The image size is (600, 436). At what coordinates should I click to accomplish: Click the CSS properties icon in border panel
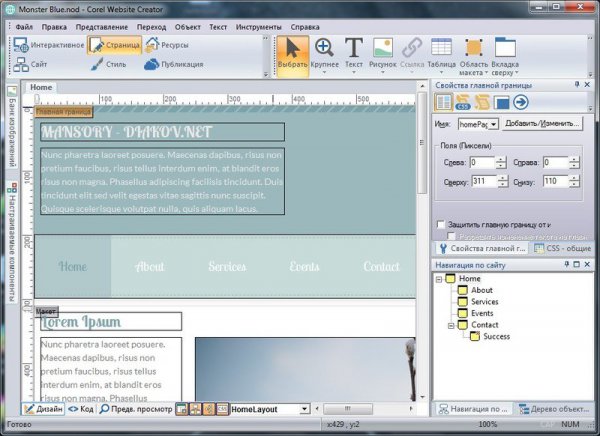point(463,102)
